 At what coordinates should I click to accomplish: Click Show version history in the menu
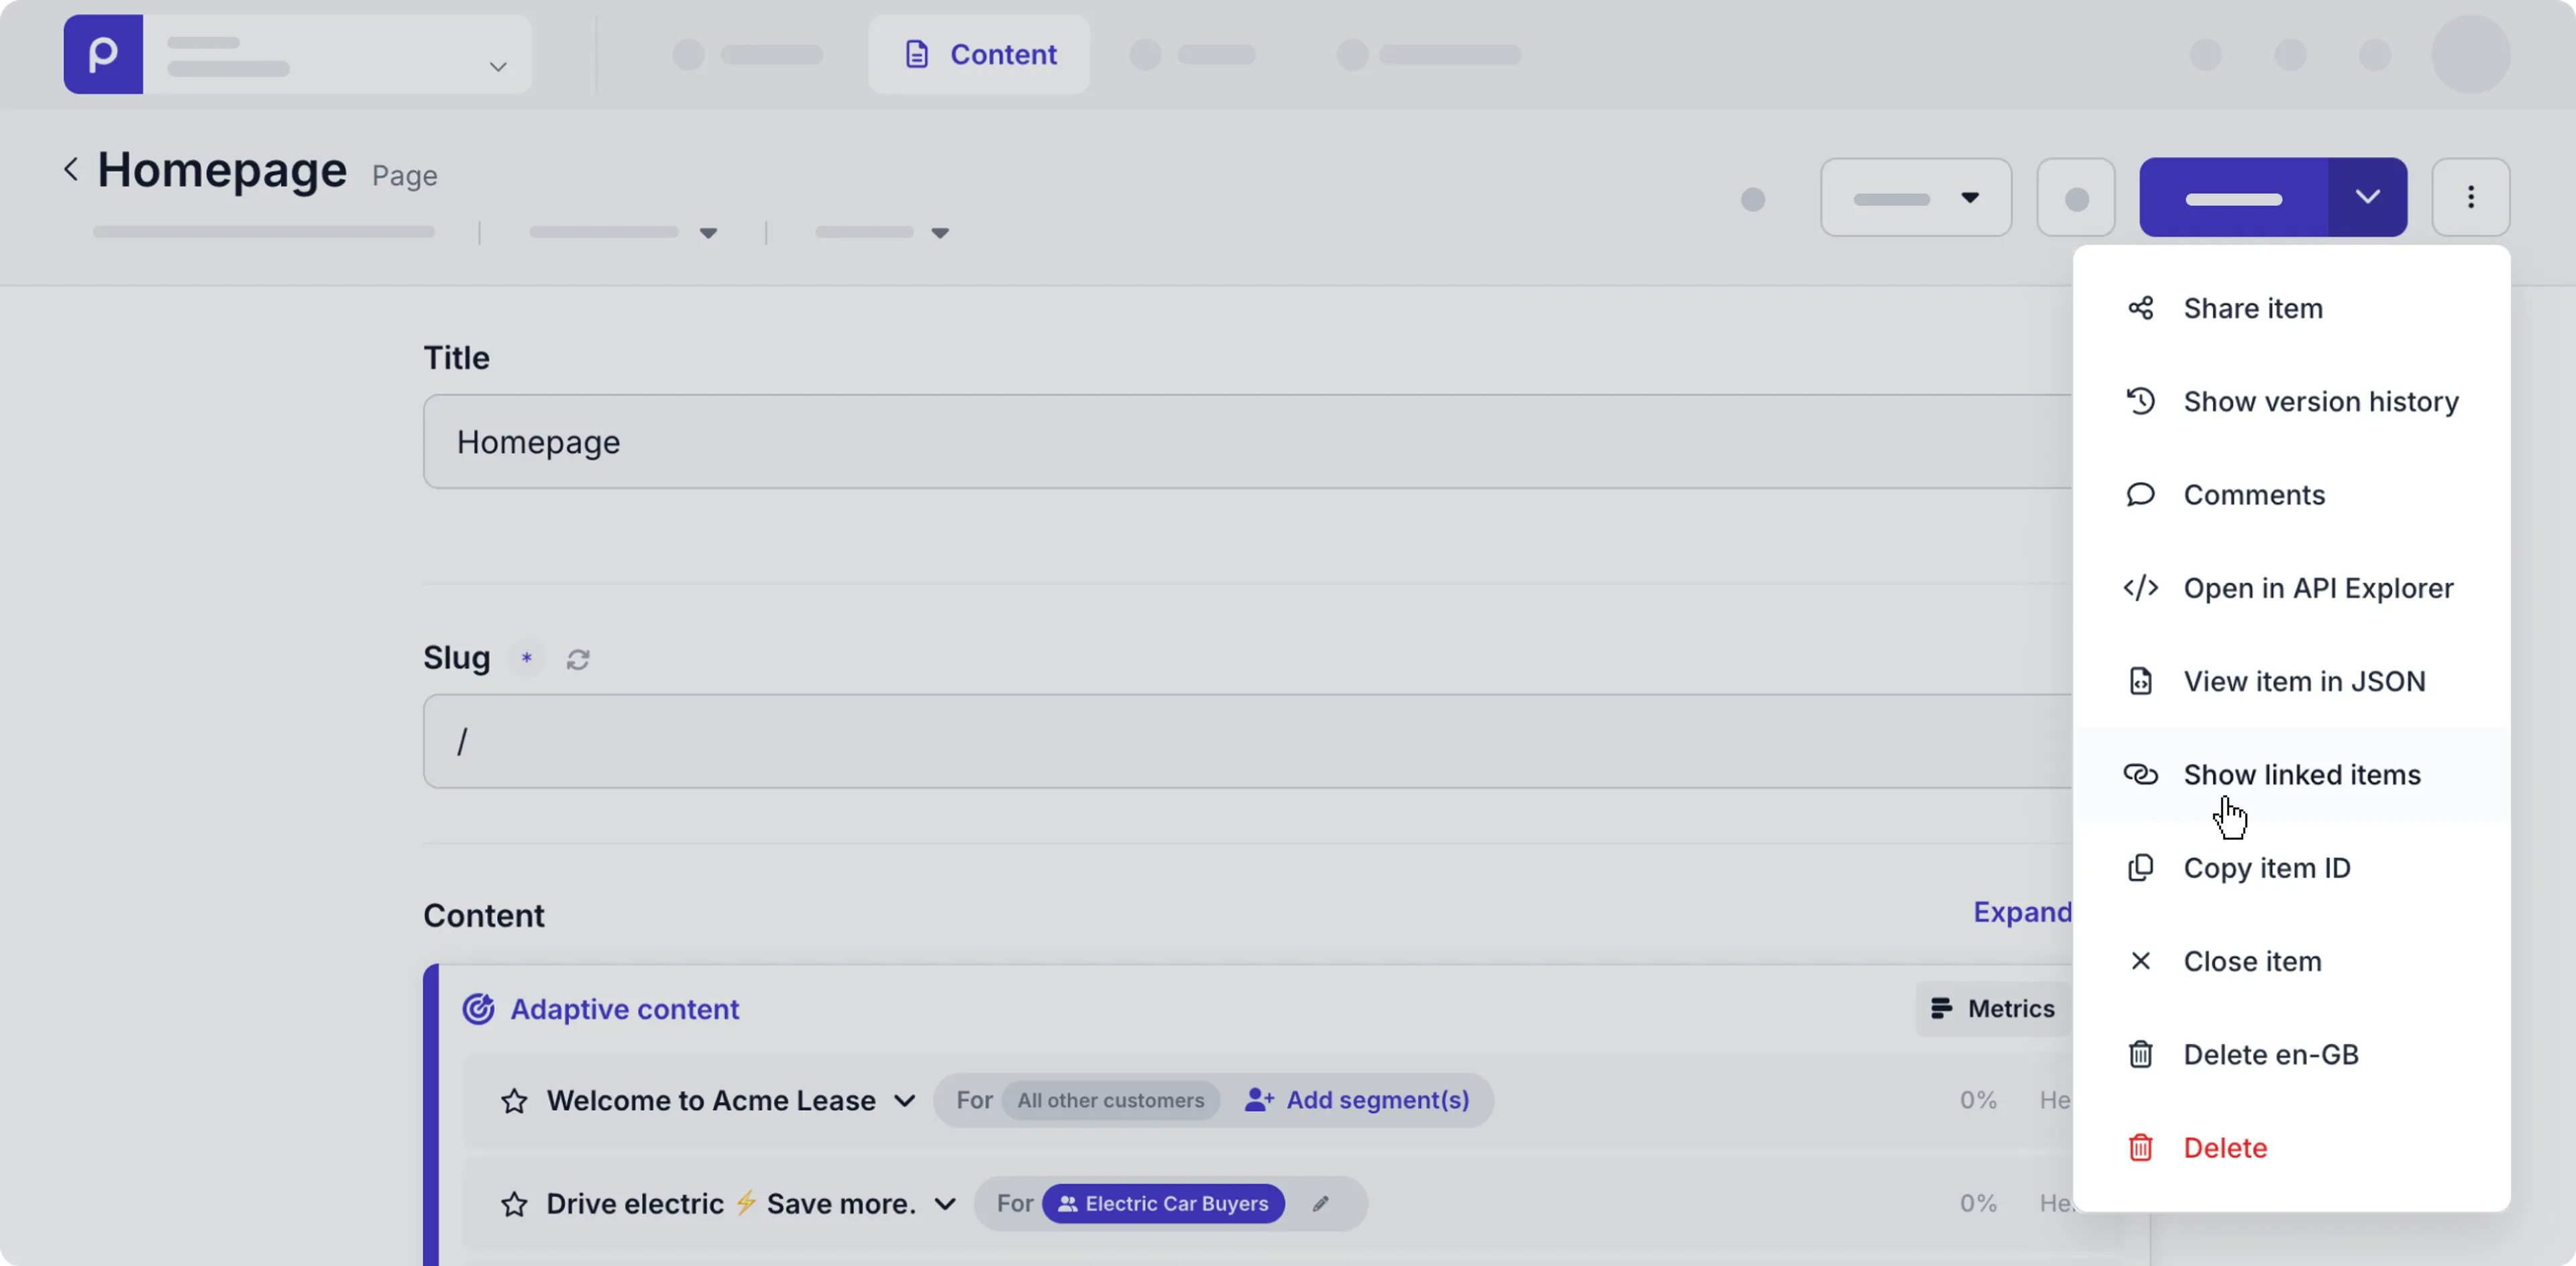pos(2320,401)
